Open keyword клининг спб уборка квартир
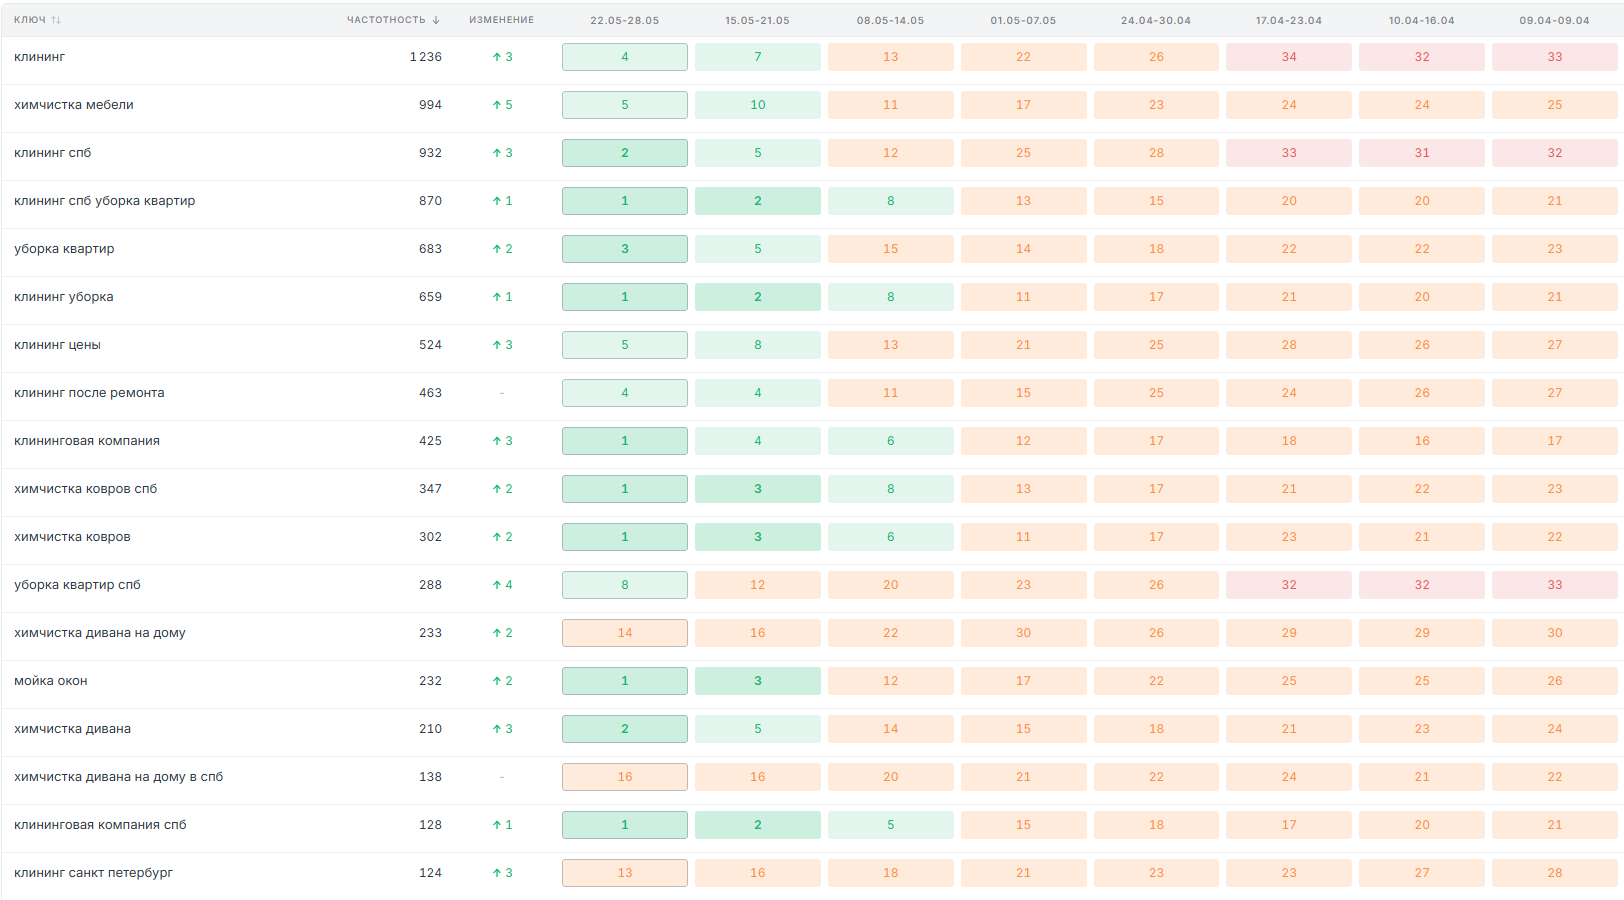Image resolution: width=1624 pixels, height=900 pixels. [105, 201]
